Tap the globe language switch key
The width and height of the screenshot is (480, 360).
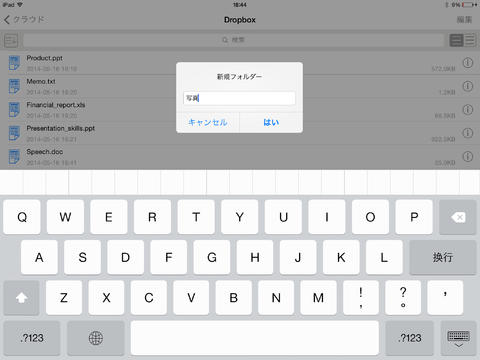point(96,338)
